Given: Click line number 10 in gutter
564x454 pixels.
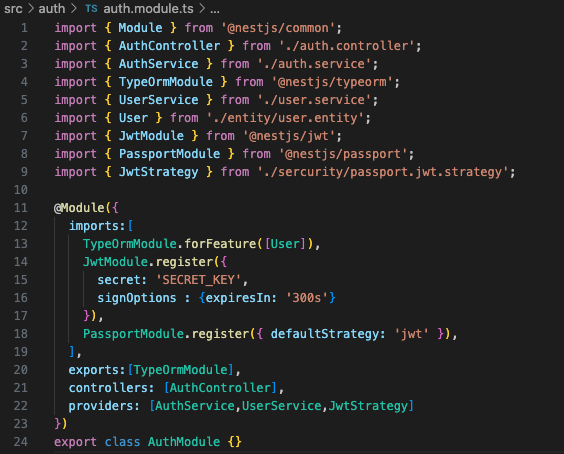Looking at the screenshot, I should (x=21, y=190).
